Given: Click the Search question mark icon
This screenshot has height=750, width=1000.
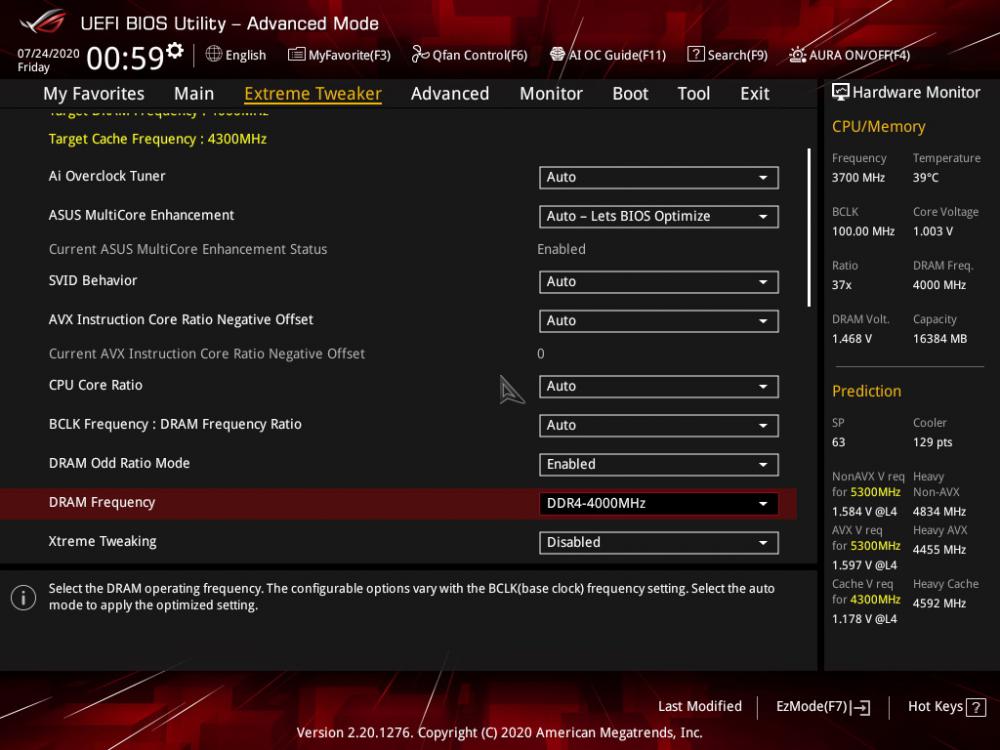Looking at the screenshot, I should coord(696,54).
